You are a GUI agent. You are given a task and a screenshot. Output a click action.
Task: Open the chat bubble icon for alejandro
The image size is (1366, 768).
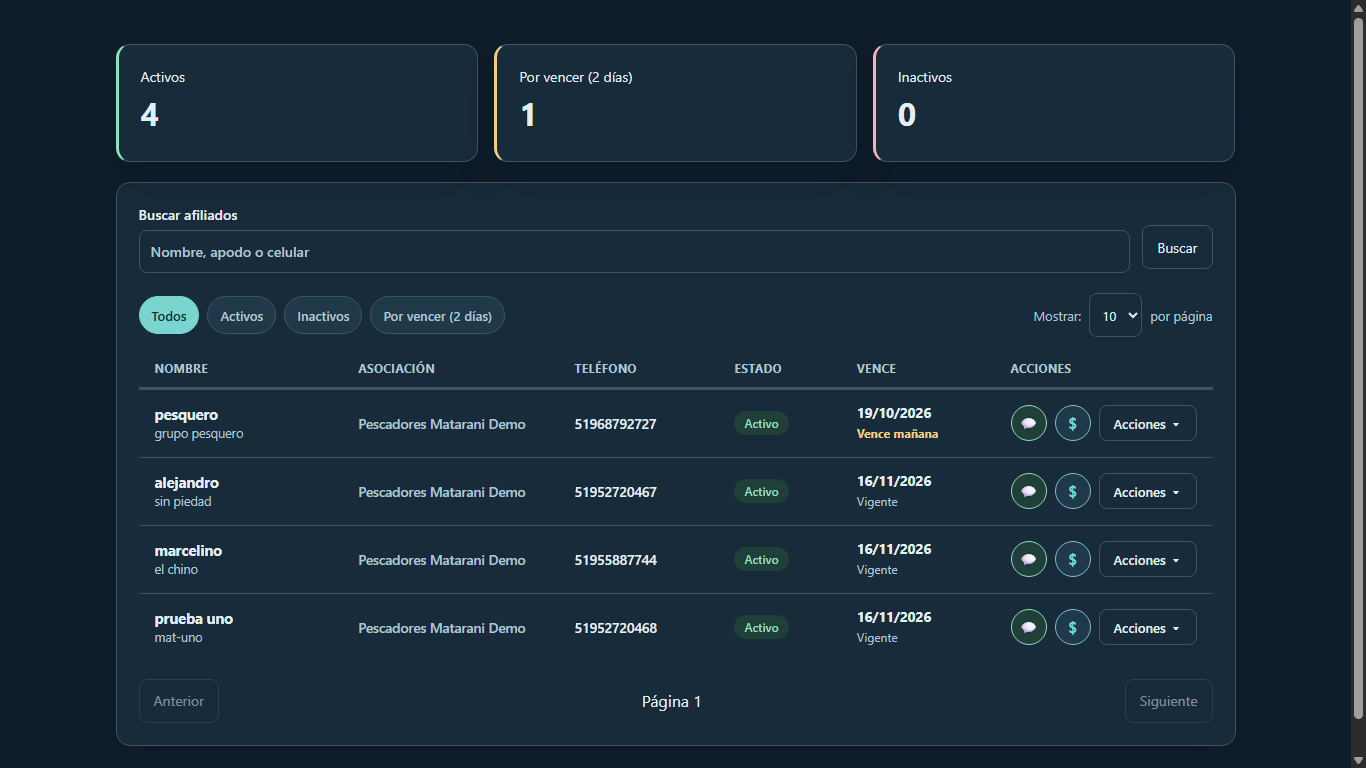1029,491
